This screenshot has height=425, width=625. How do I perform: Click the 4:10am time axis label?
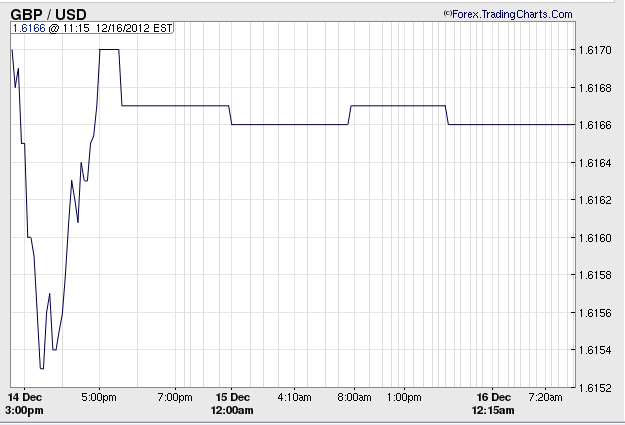point(295,397)
